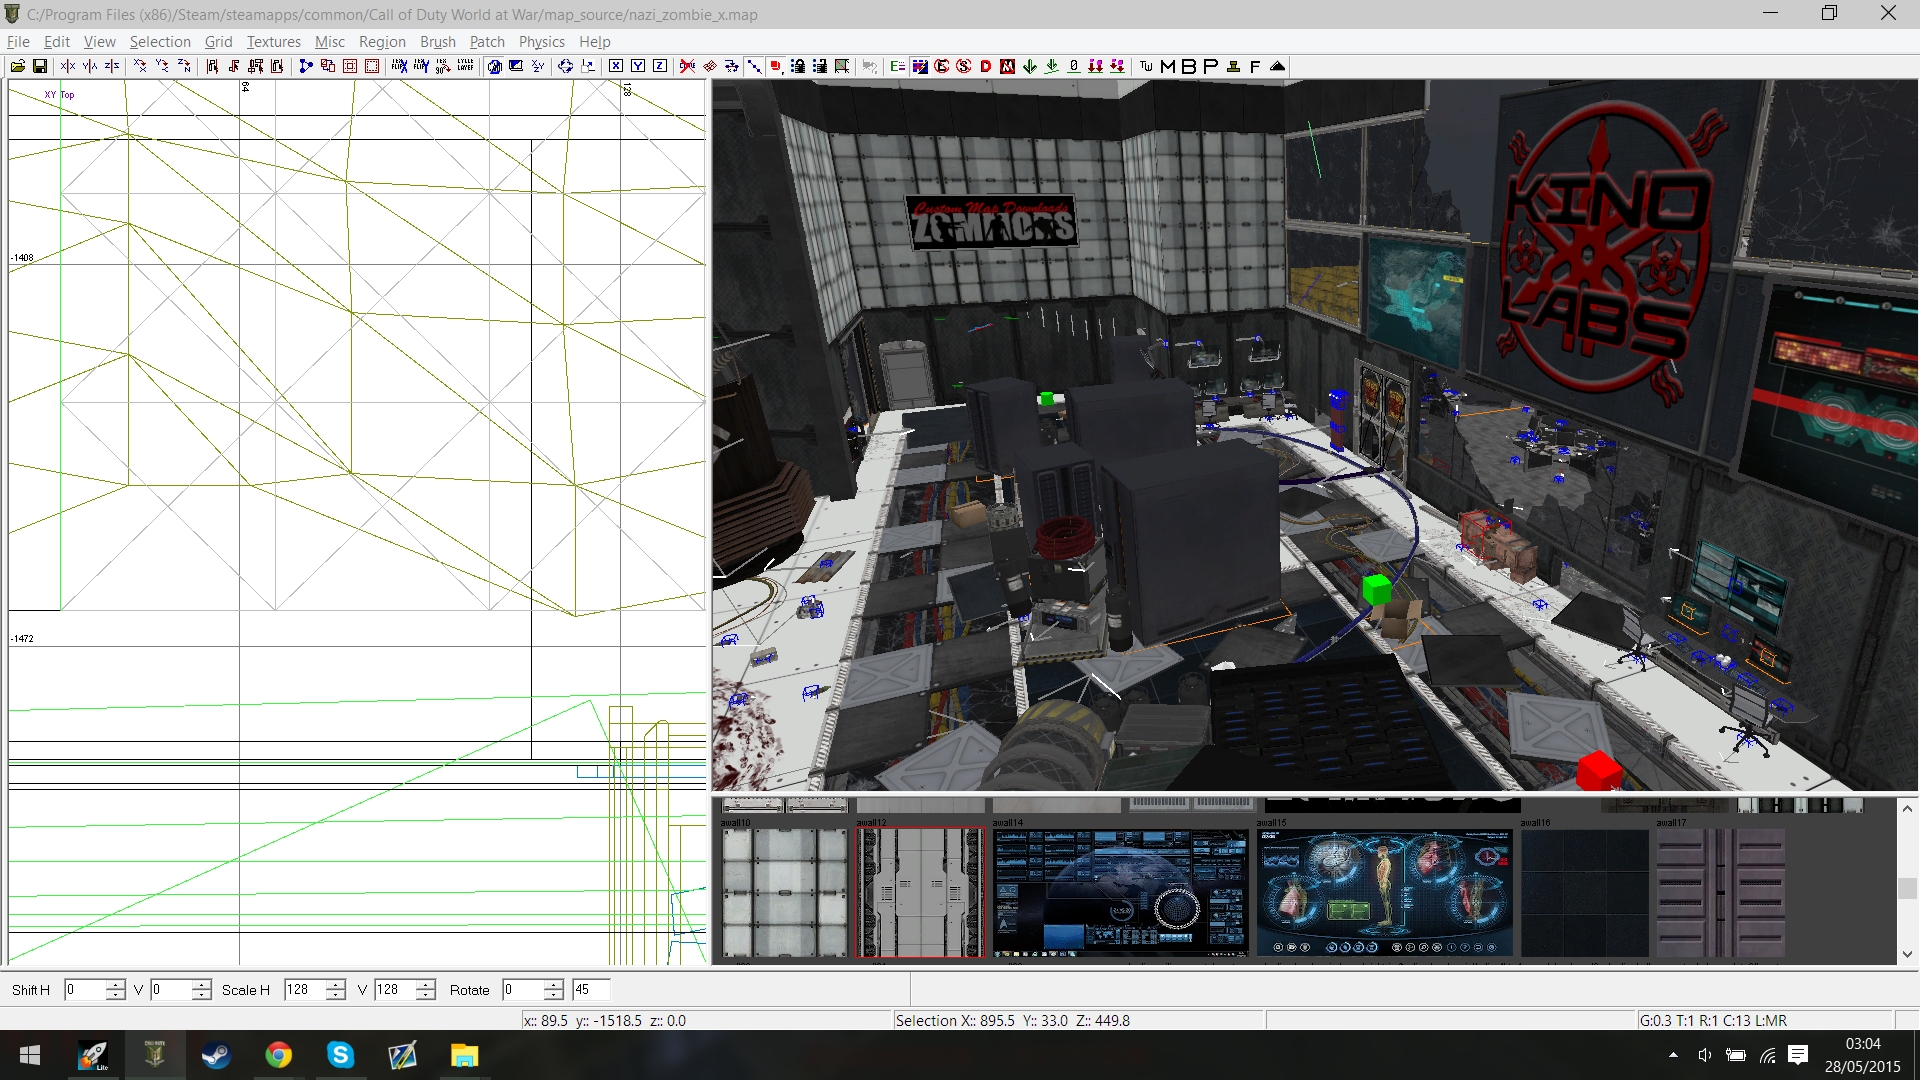Click texture browser scroll down arrow

coord(1907,954)
